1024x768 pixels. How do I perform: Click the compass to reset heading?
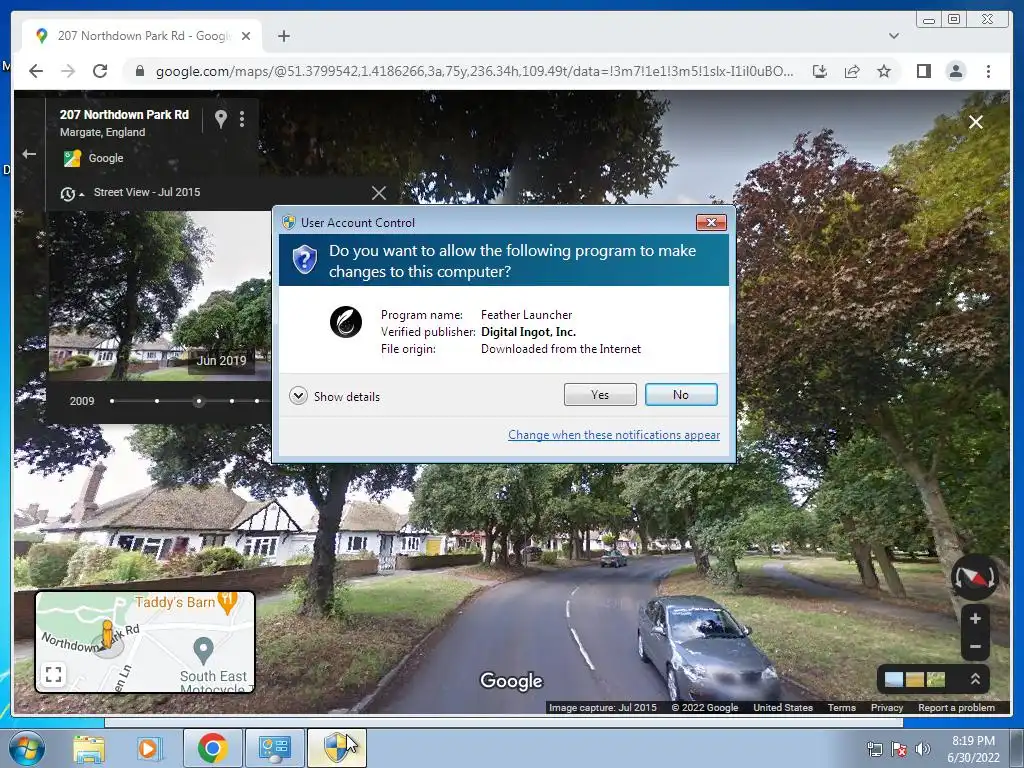pos(974,577)
